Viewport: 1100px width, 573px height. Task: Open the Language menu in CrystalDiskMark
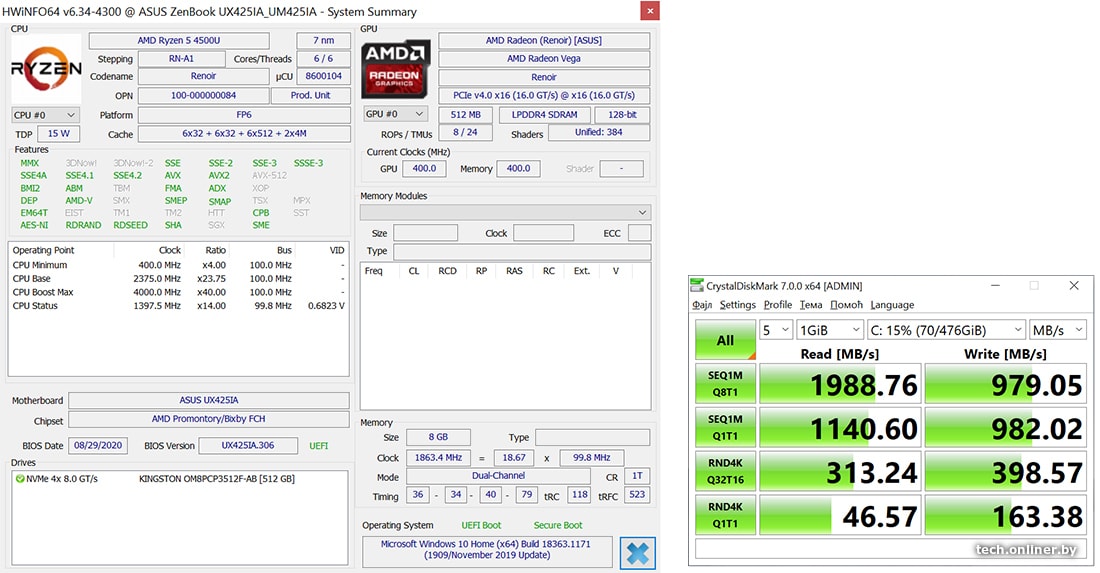pyautogui.click(x=892, y=305)
